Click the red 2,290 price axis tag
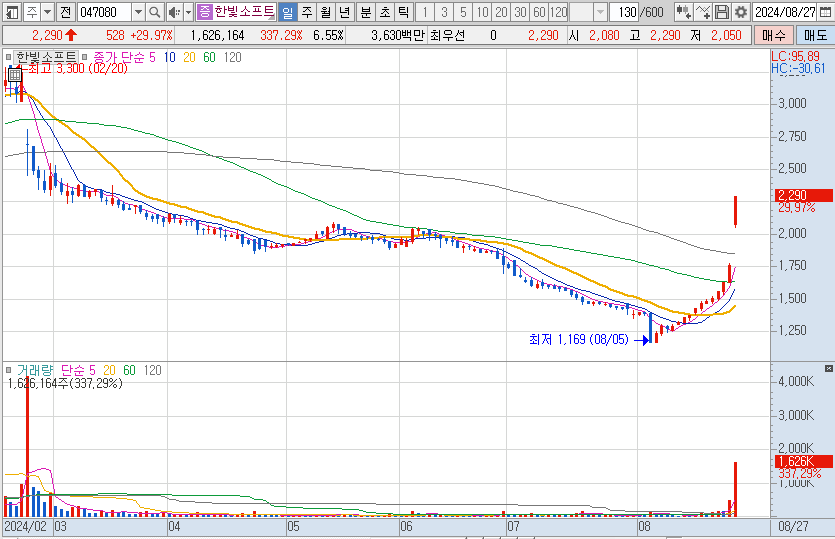 click(805, 195)
